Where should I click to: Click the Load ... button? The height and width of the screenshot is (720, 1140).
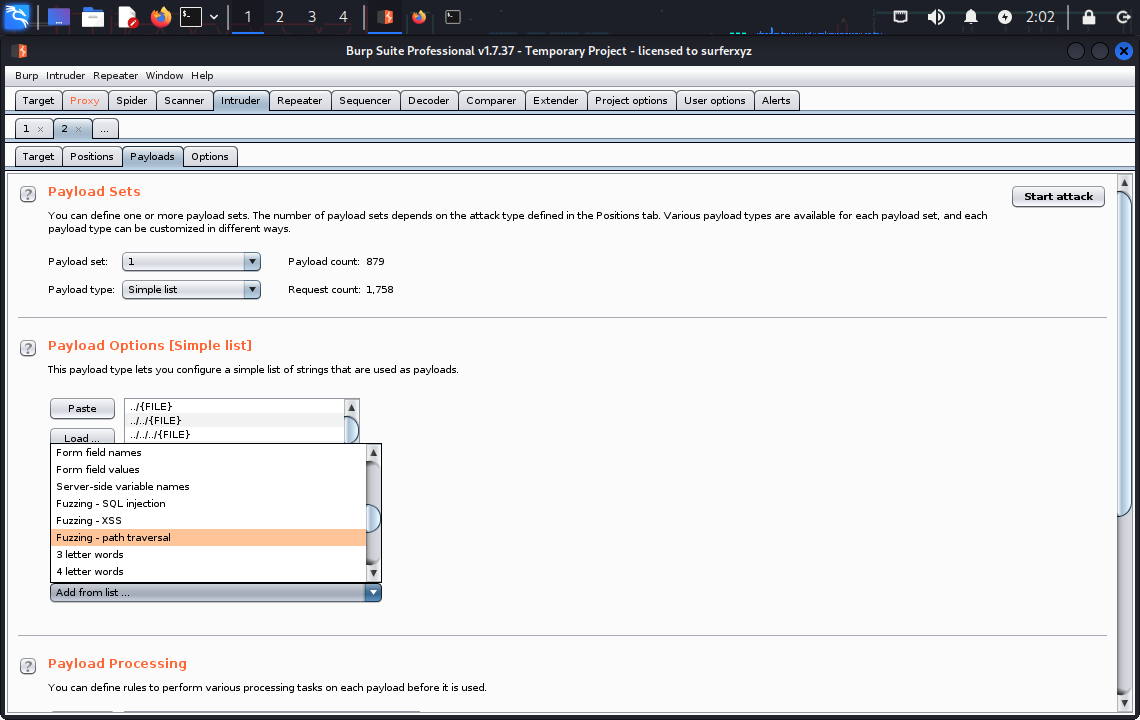coord(82,437)
